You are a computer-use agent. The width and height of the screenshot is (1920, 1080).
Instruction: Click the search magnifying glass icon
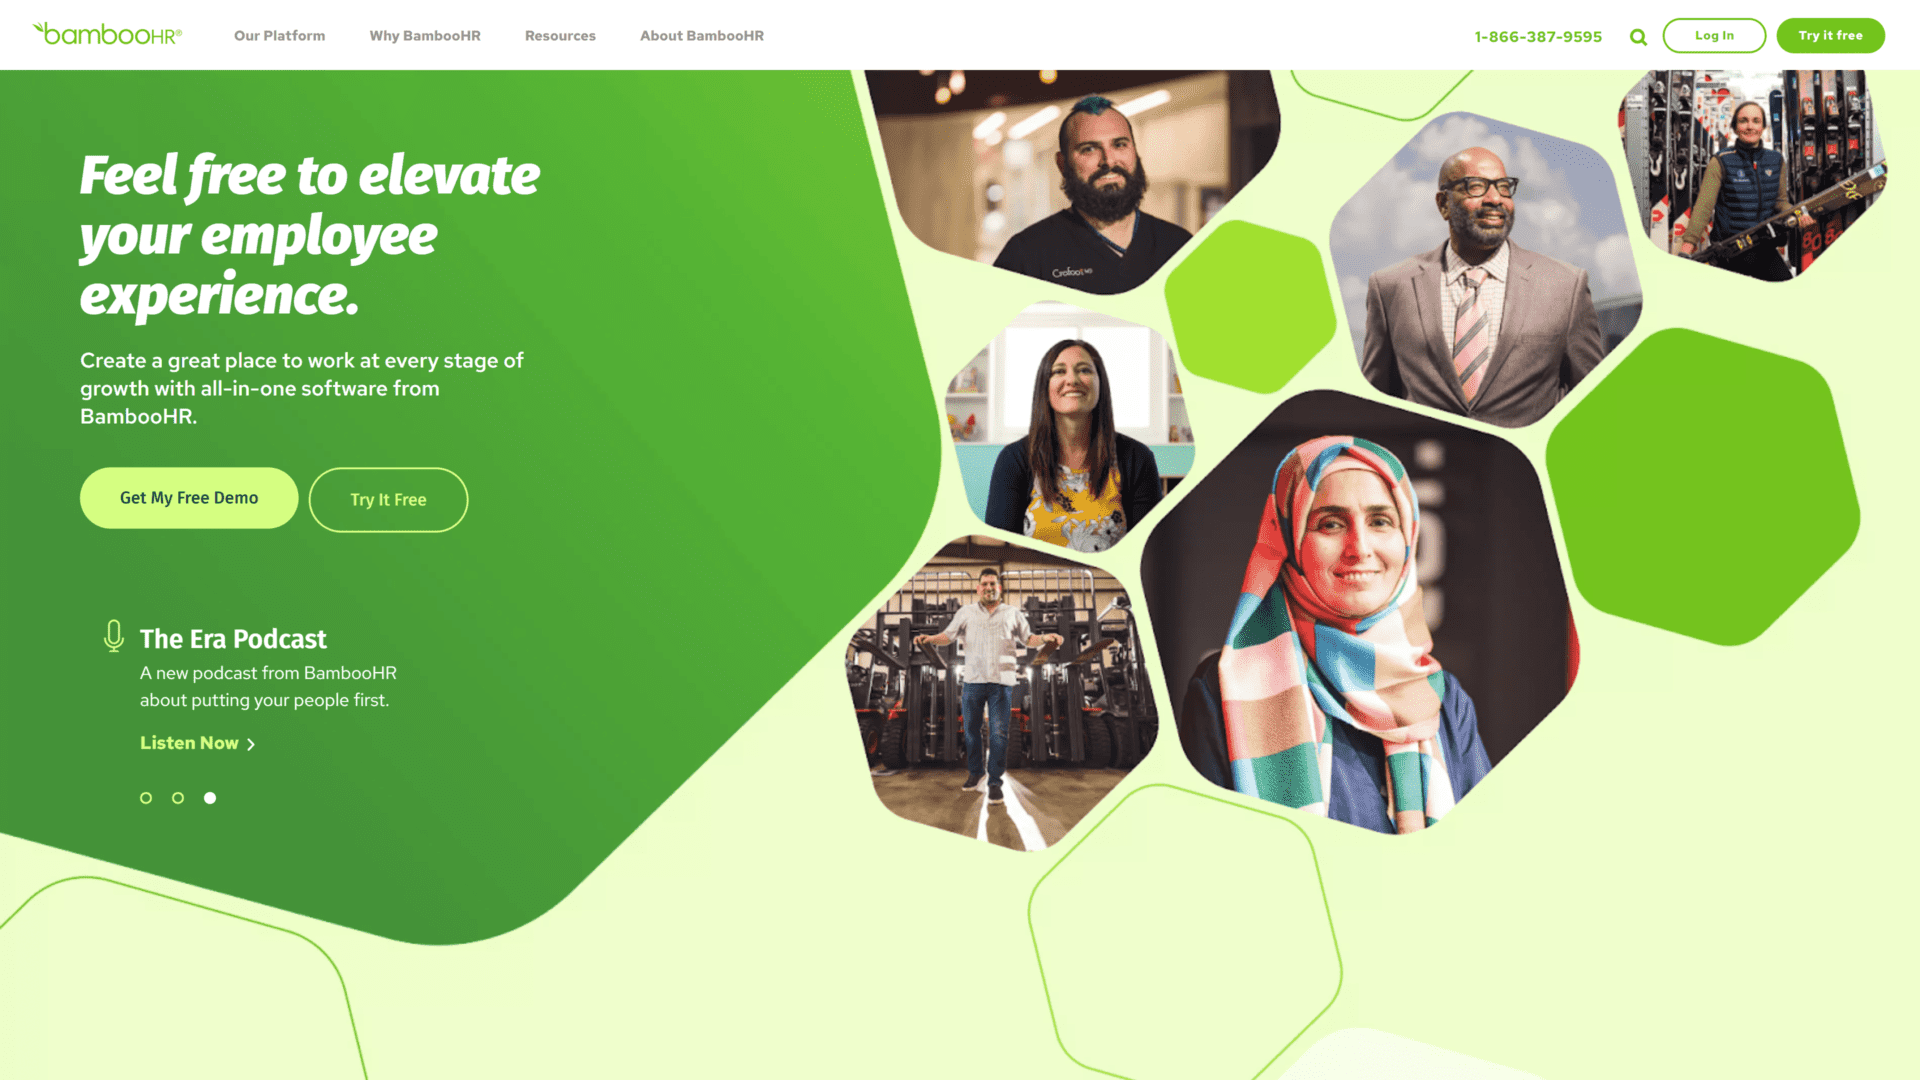coord(1638,37)
